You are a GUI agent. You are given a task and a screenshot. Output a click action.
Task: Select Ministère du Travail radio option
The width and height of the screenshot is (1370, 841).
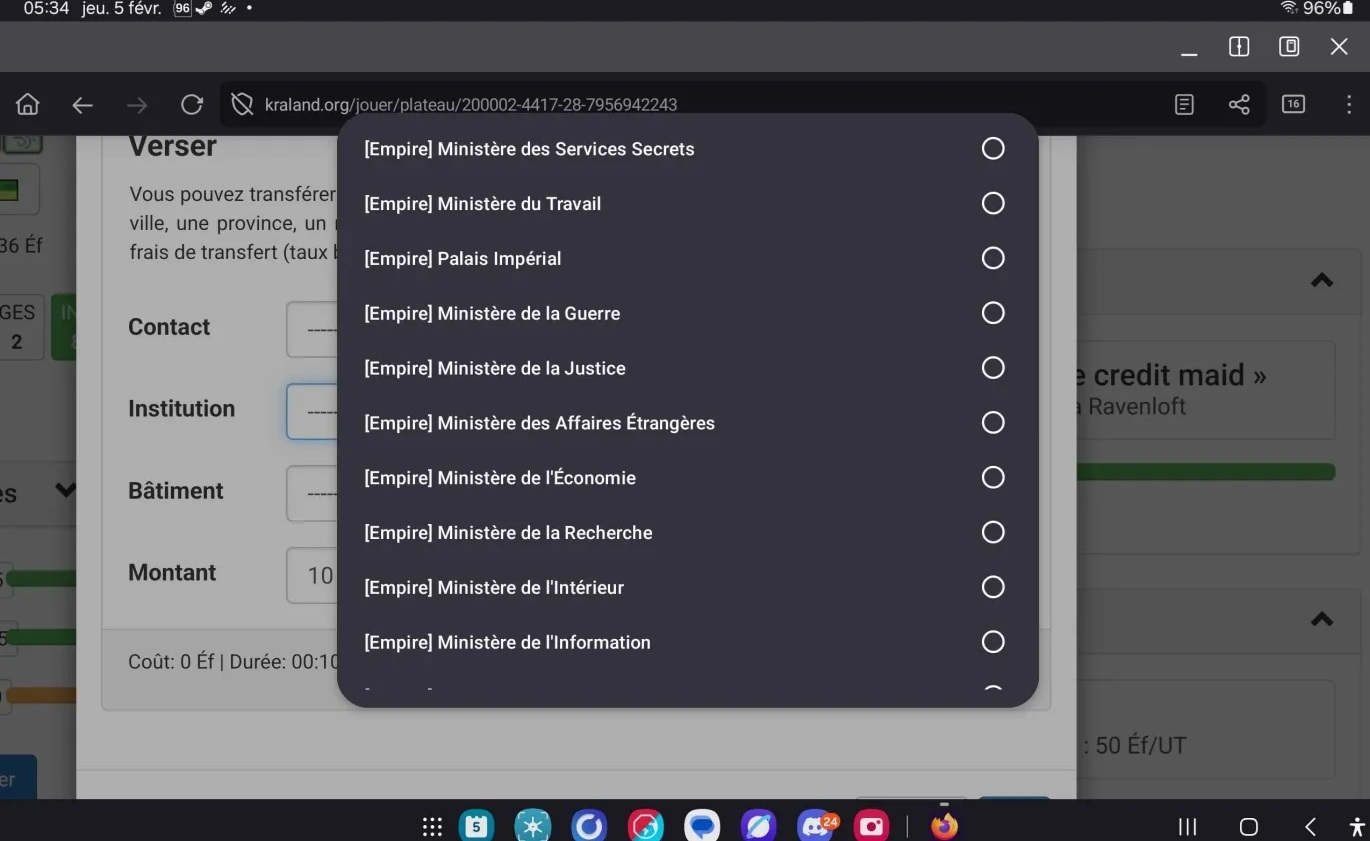[687, 204]
